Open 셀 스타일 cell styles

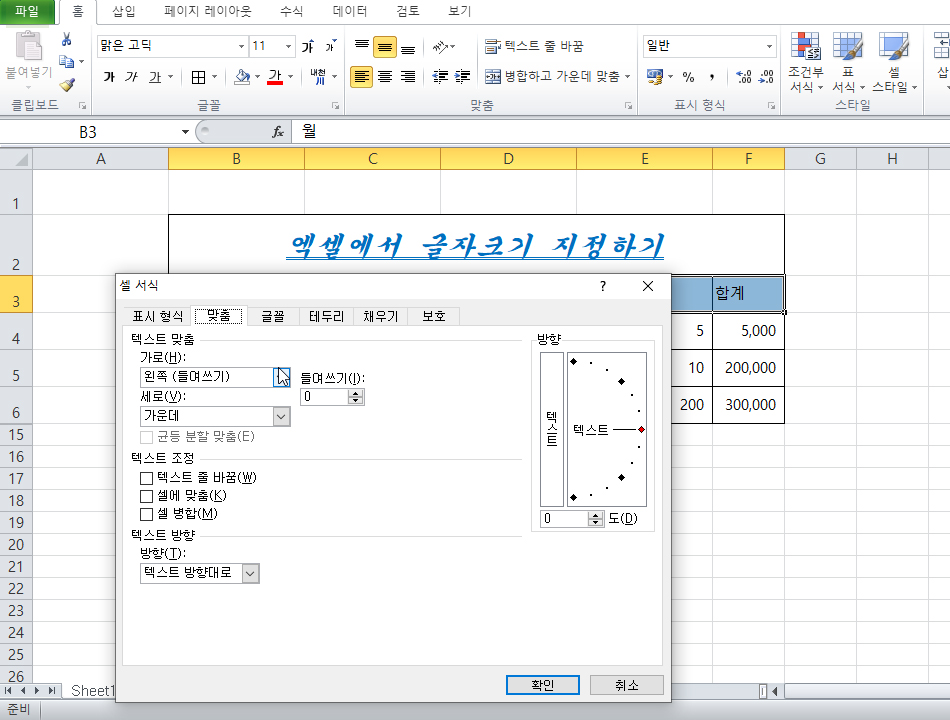tap(894, 62)
